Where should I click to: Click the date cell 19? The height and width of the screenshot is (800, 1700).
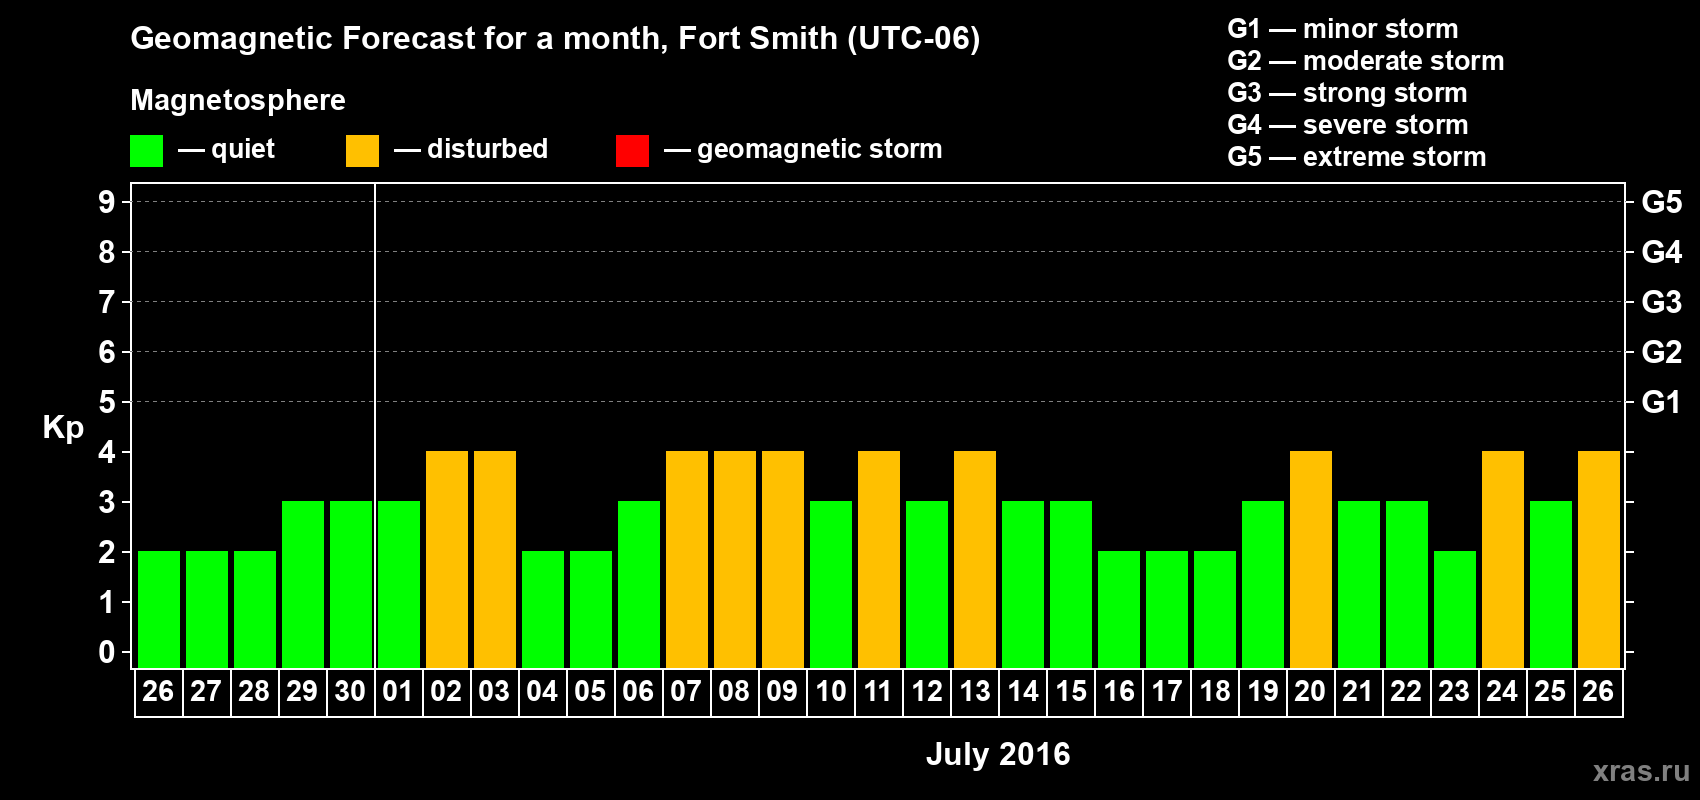1262,692
